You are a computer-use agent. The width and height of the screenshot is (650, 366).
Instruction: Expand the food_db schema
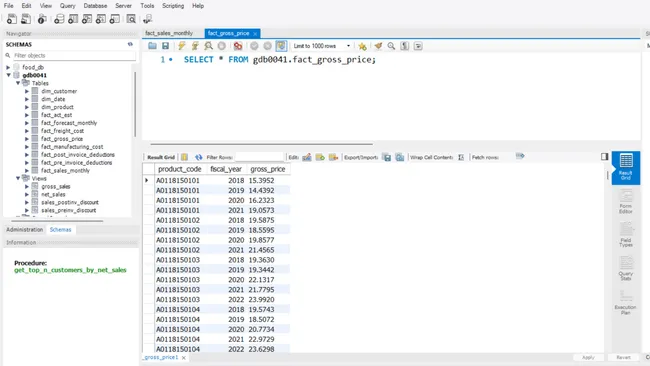pyautogui.click(x=8, y=67)
